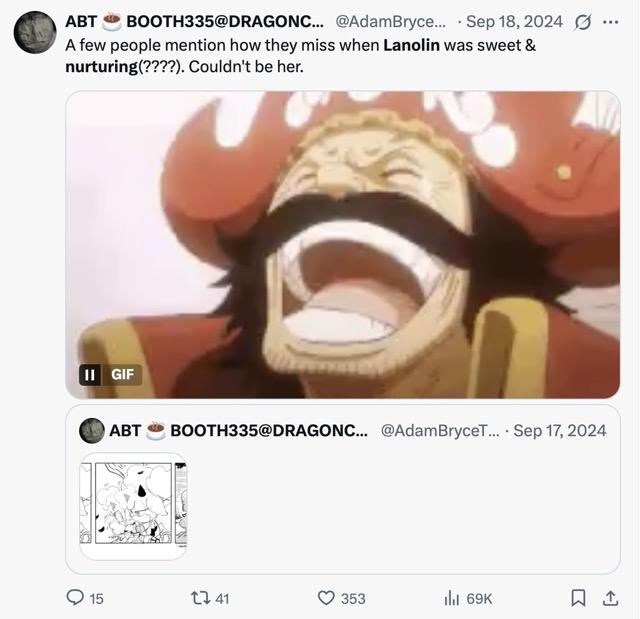This screenshot has height=619, width=640.
Task: Open the @AdamBryce handle link
Action: tap(391, 22)
